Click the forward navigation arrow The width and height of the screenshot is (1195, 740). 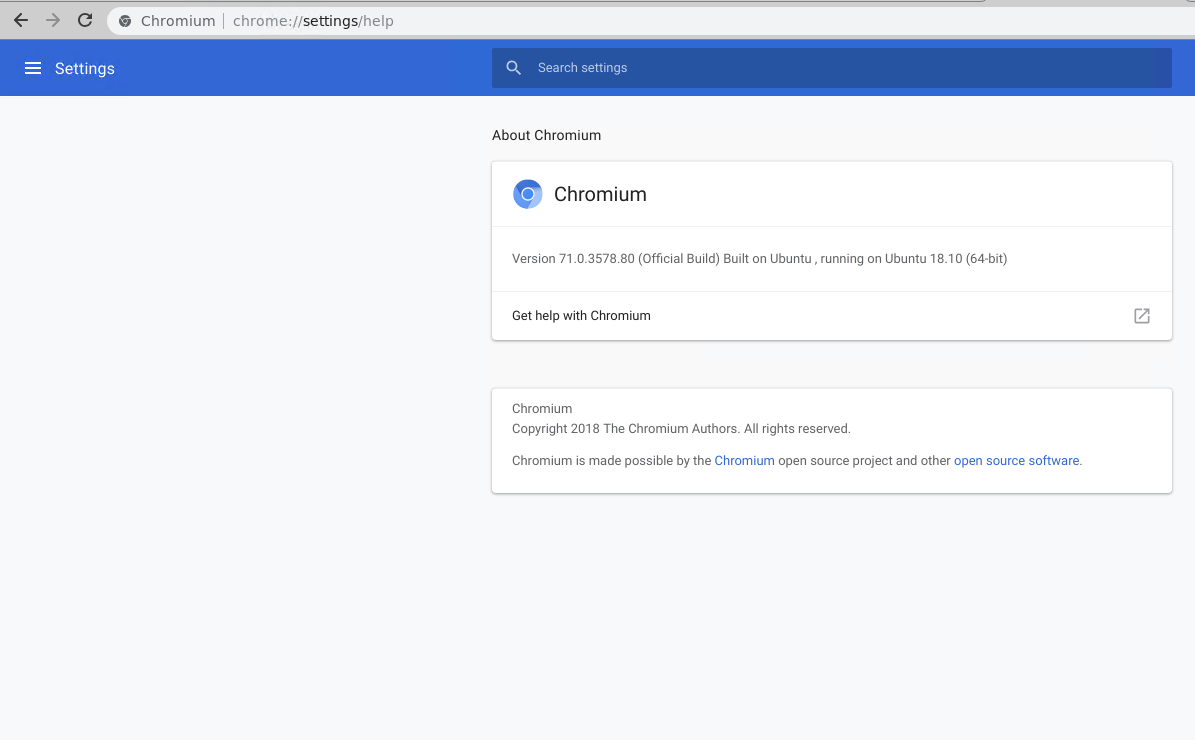pos(53,21)
